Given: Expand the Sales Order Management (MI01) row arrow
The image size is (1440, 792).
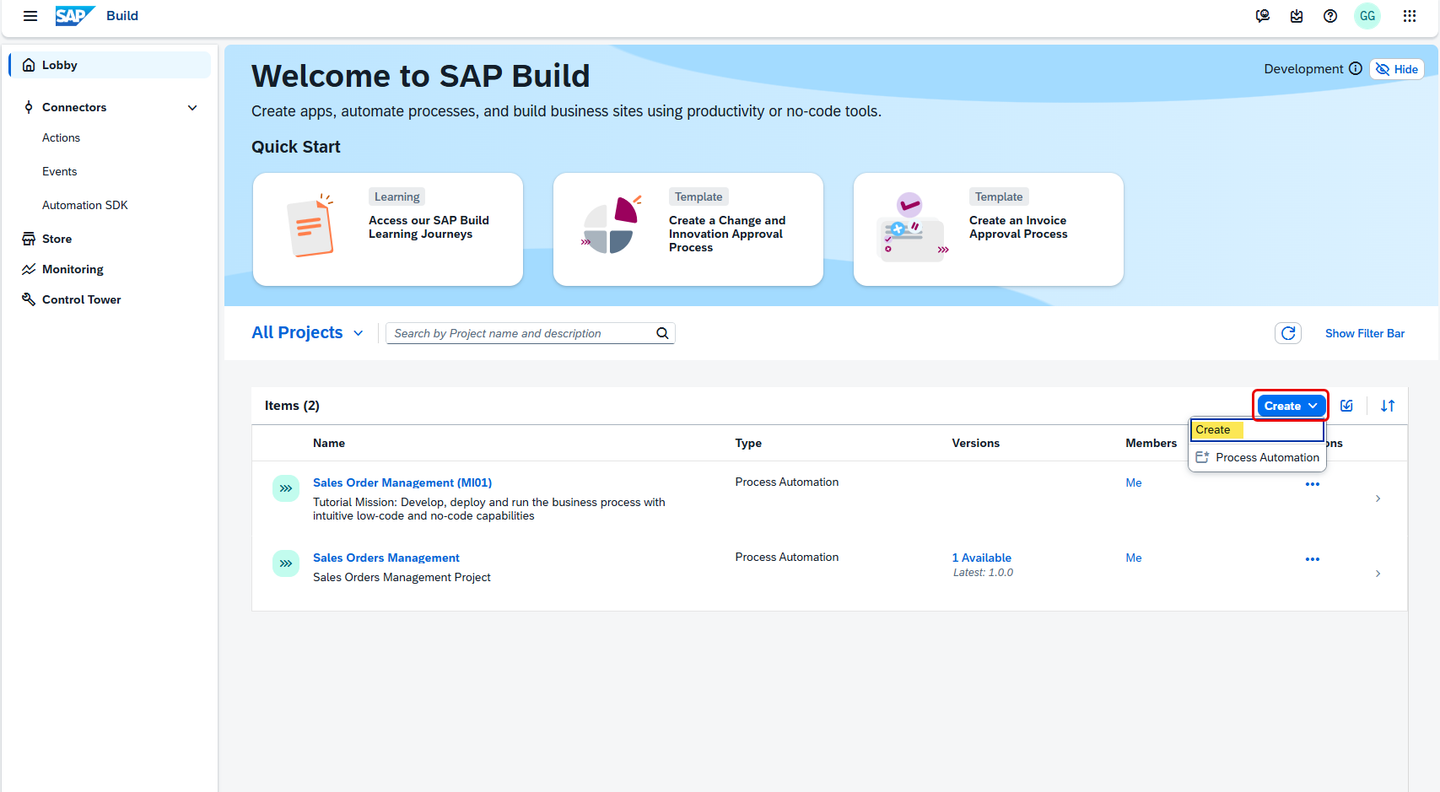Looking at the screenshot, I should tap(1378, 498).
